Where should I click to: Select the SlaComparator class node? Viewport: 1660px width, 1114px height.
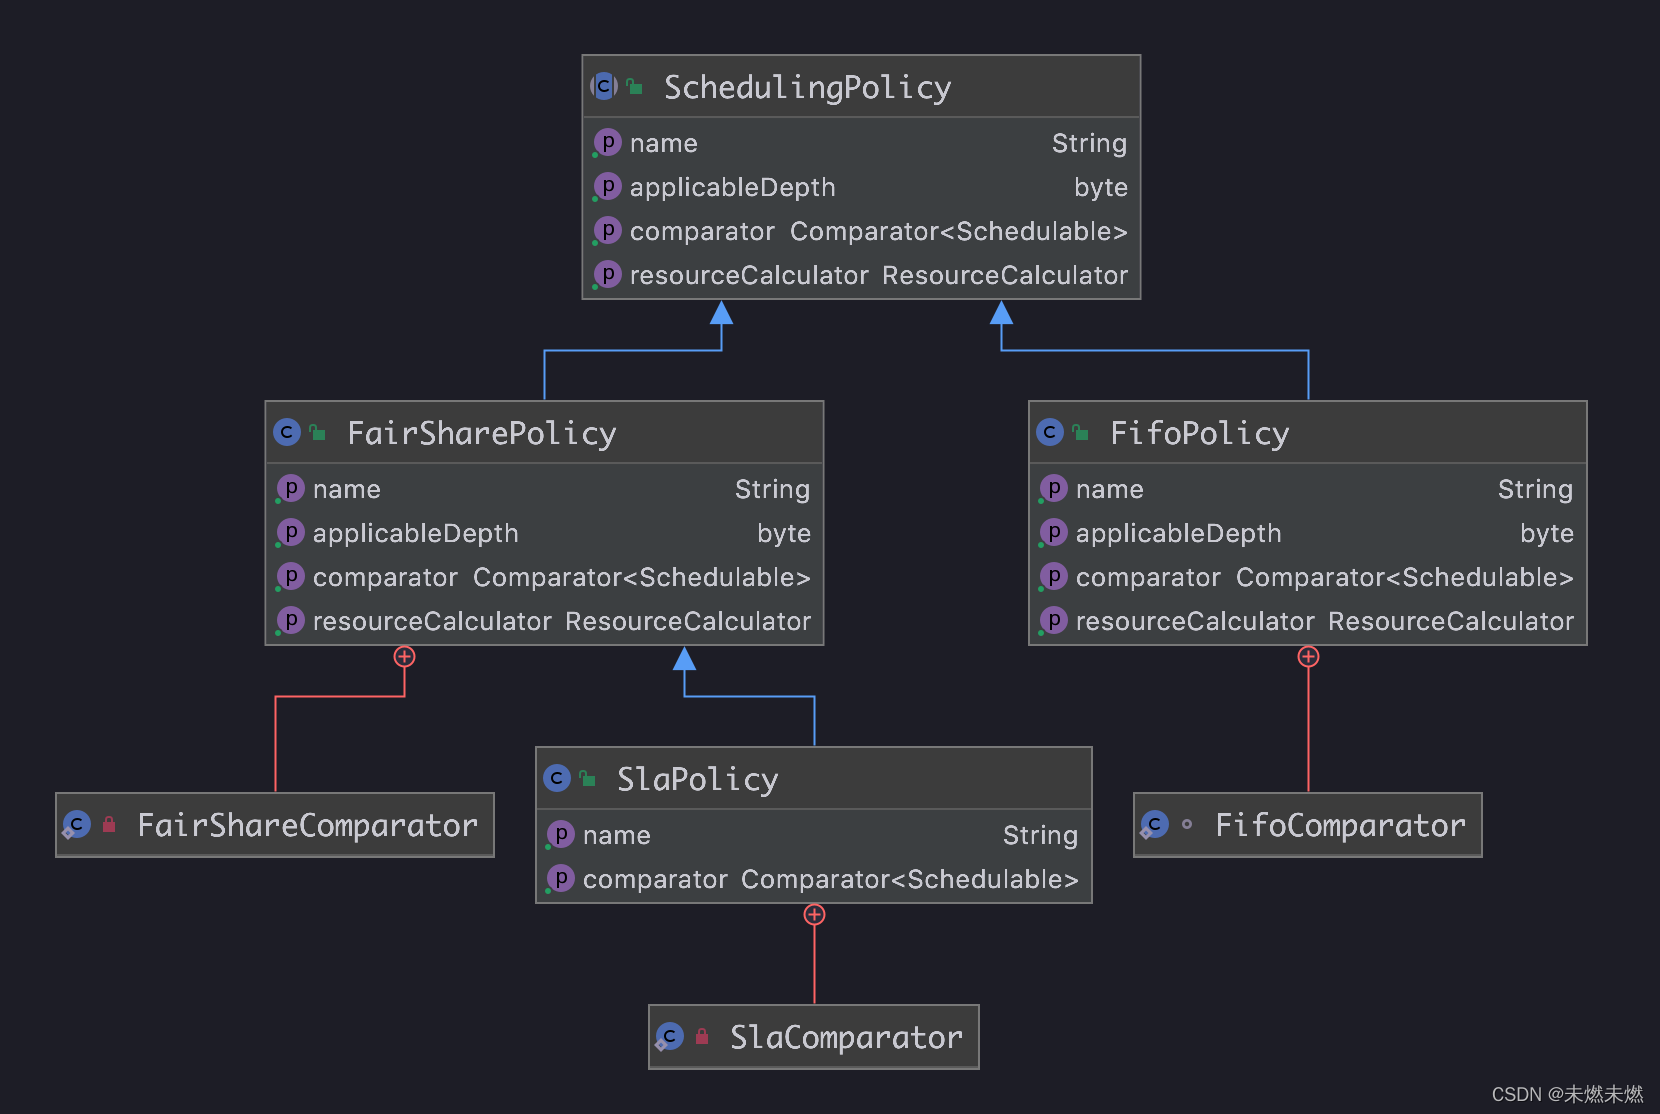(x=814, y=1037)
